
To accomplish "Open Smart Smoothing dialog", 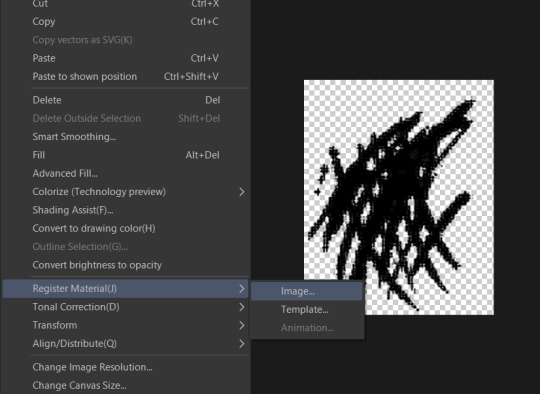I will tap(125, 136).
